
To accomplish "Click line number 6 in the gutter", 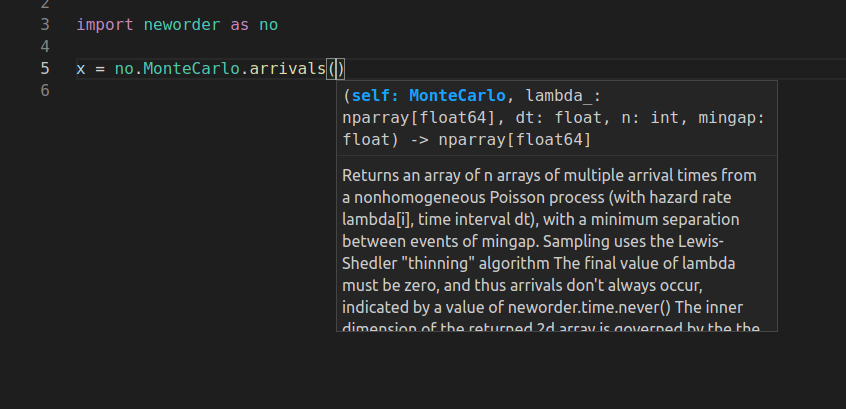I will click(44, 91).
